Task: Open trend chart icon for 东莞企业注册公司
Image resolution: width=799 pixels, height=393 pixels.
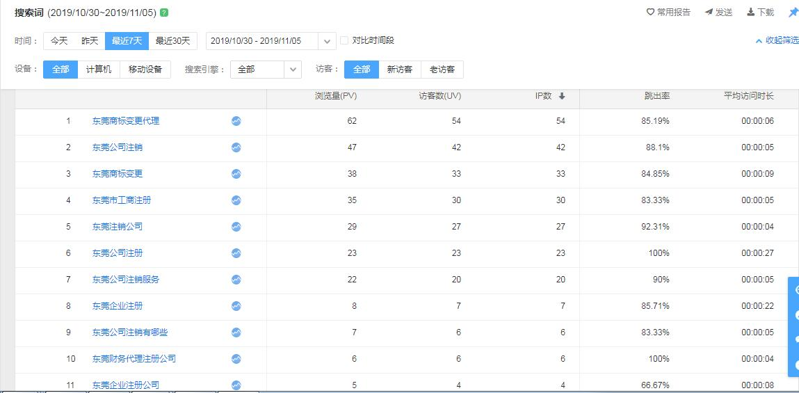Action: click(236, 385)
